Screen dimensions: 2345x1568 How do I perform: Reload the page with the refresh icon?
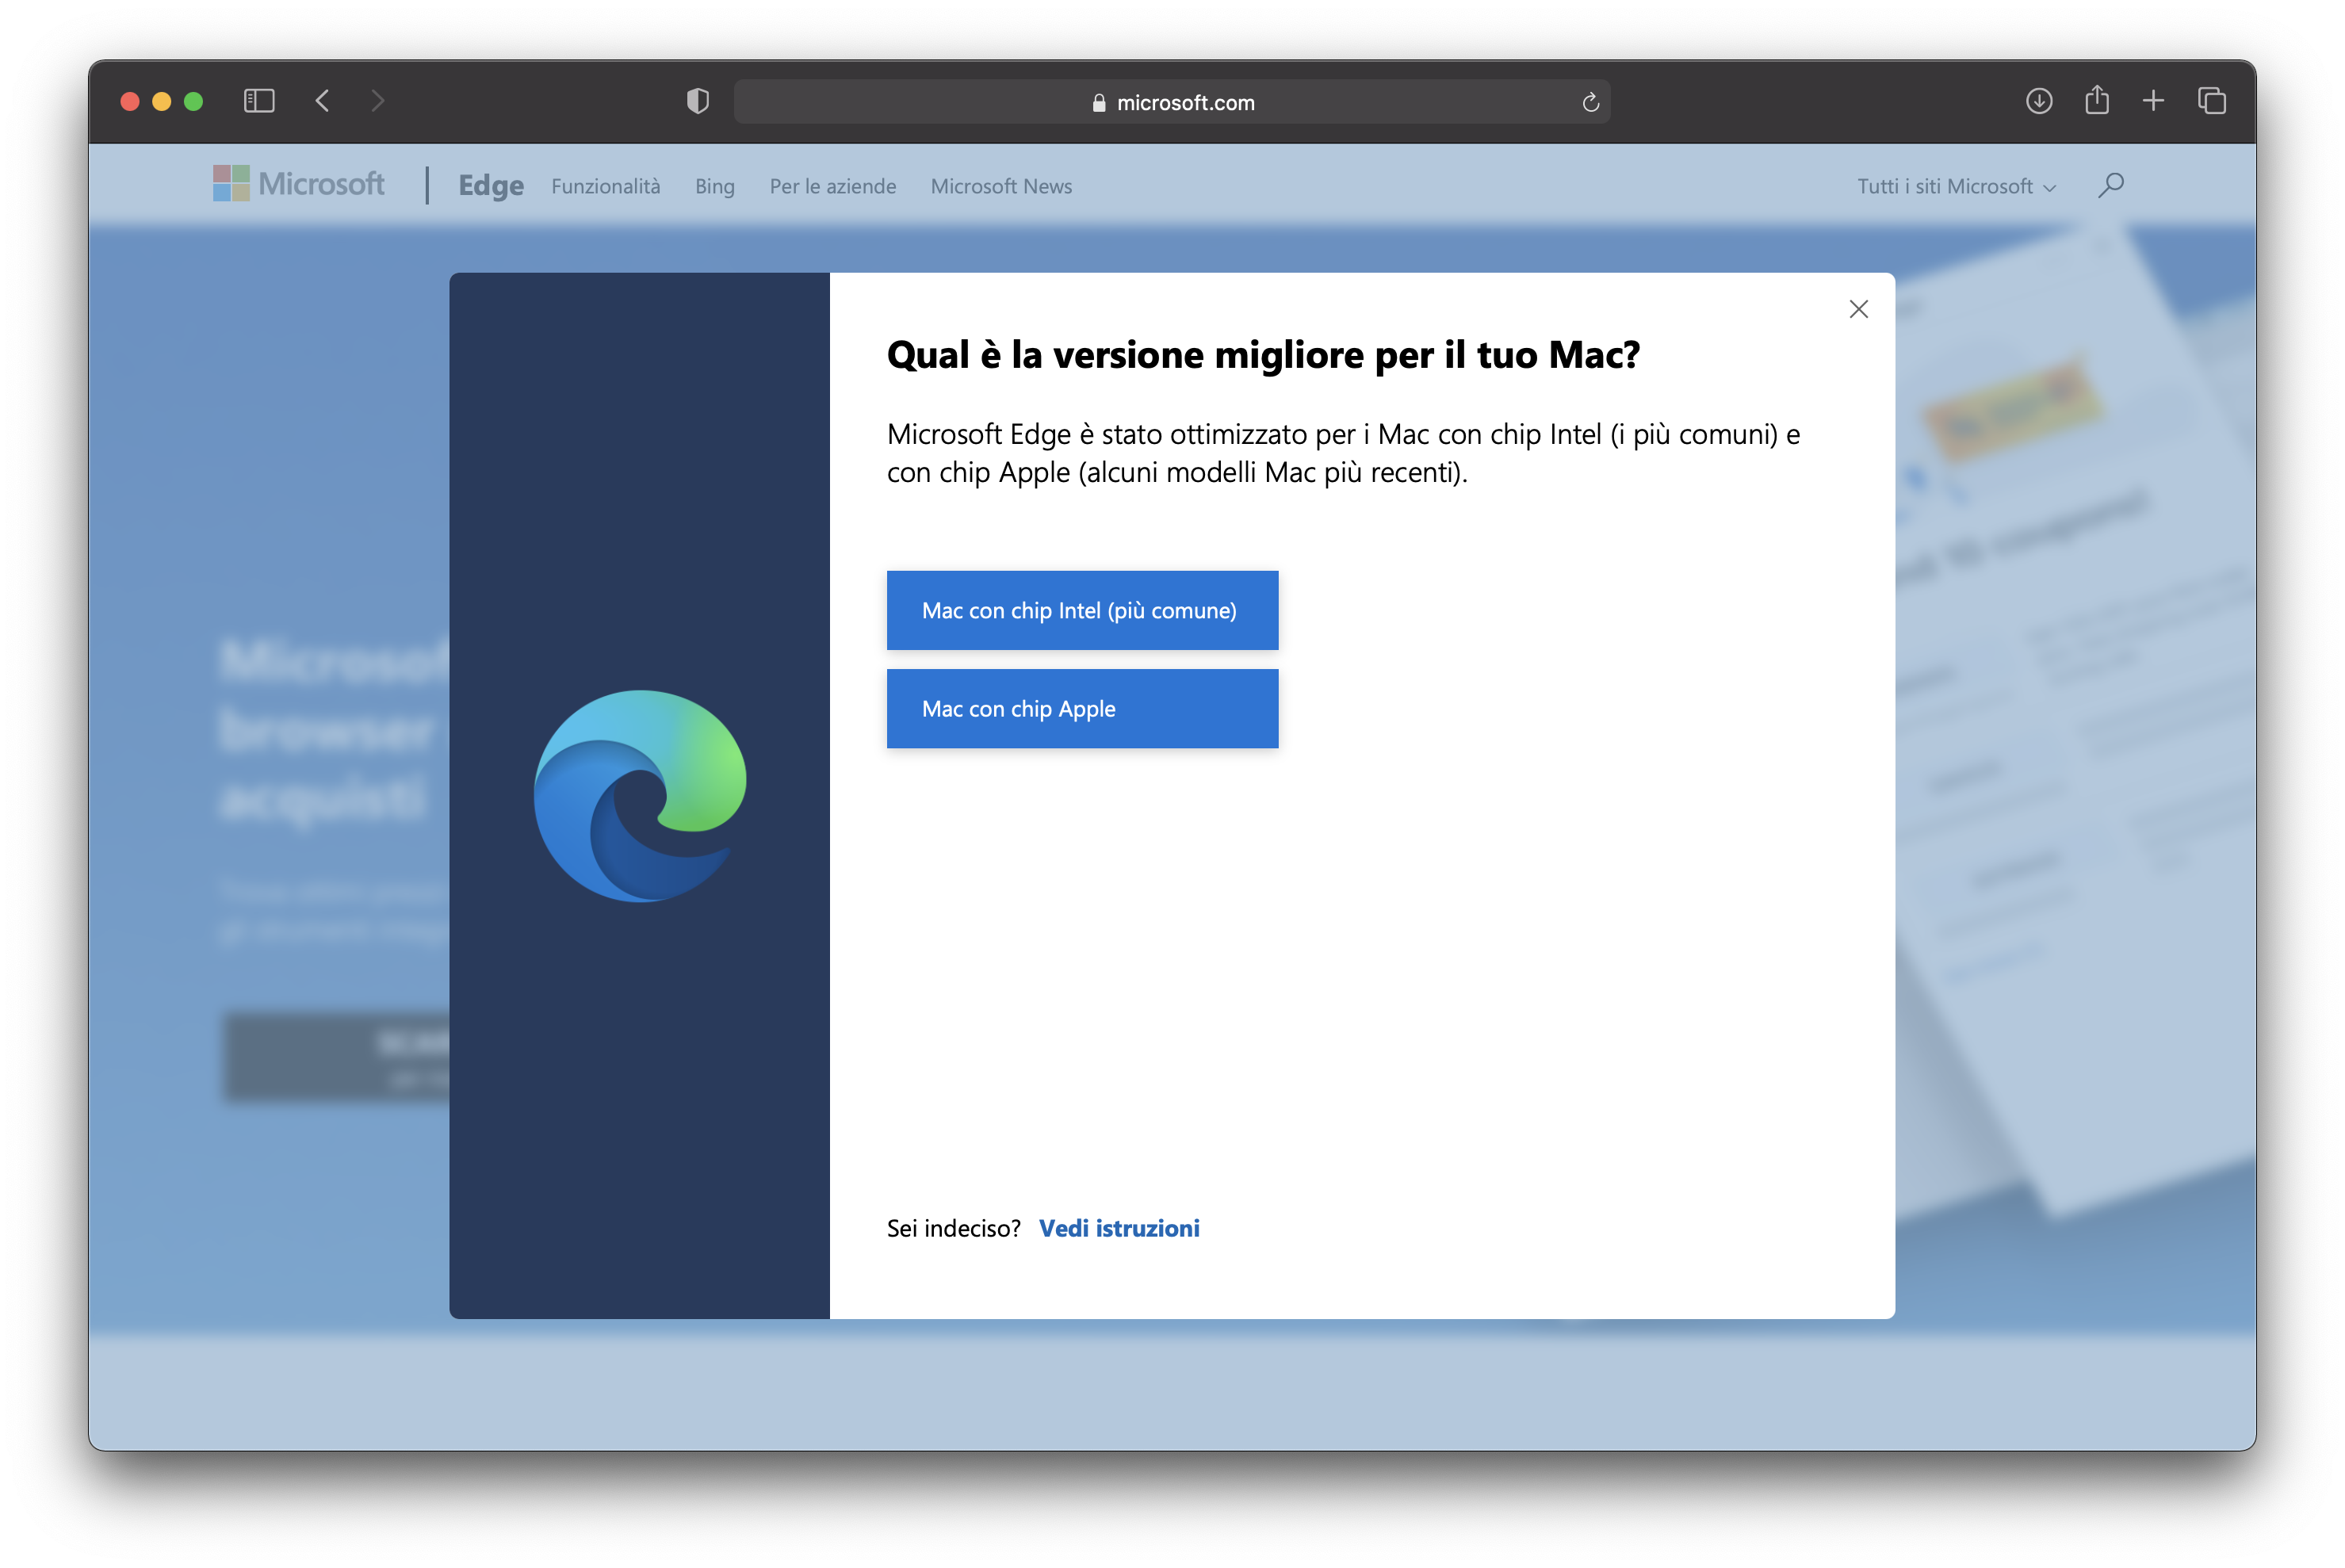tap(1590, 102)
